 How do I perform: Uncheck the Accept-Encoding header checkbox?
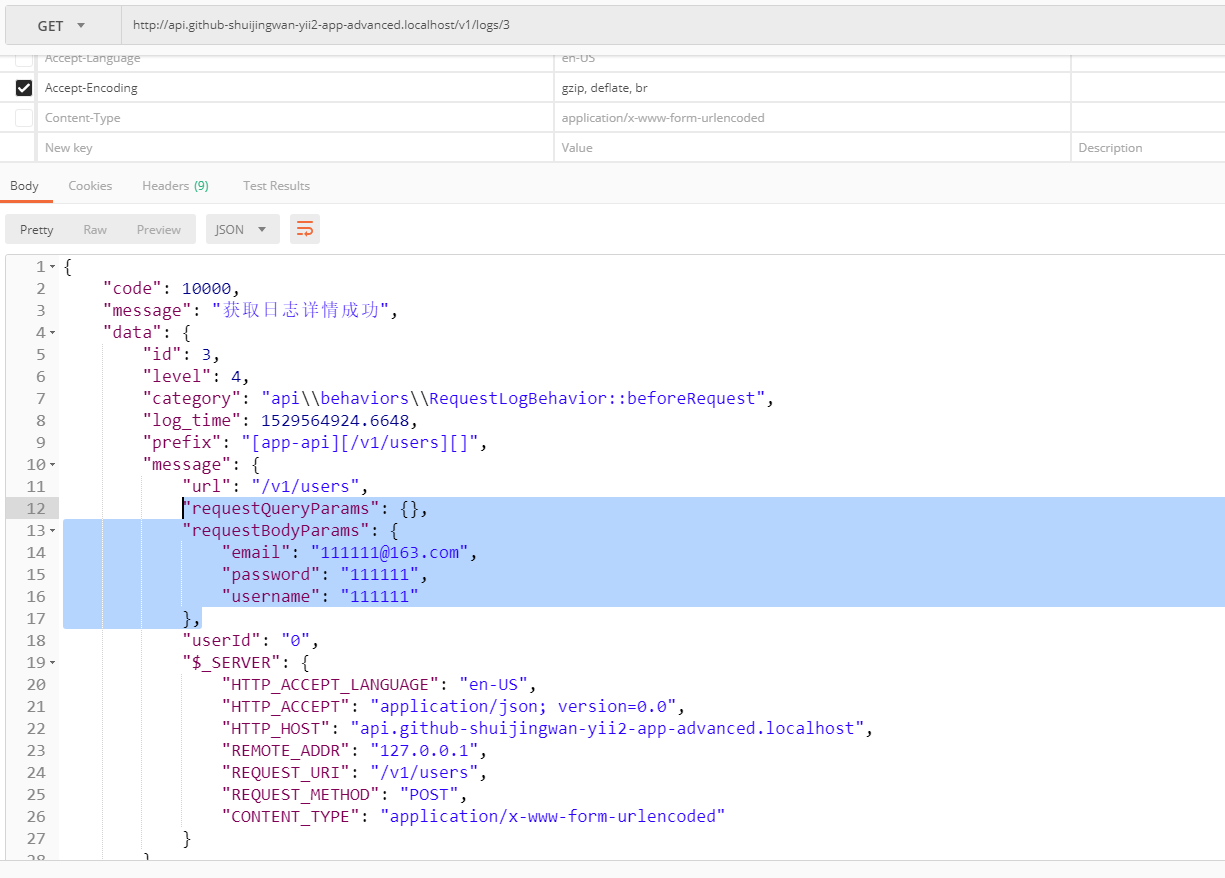[x=24, y=88]
